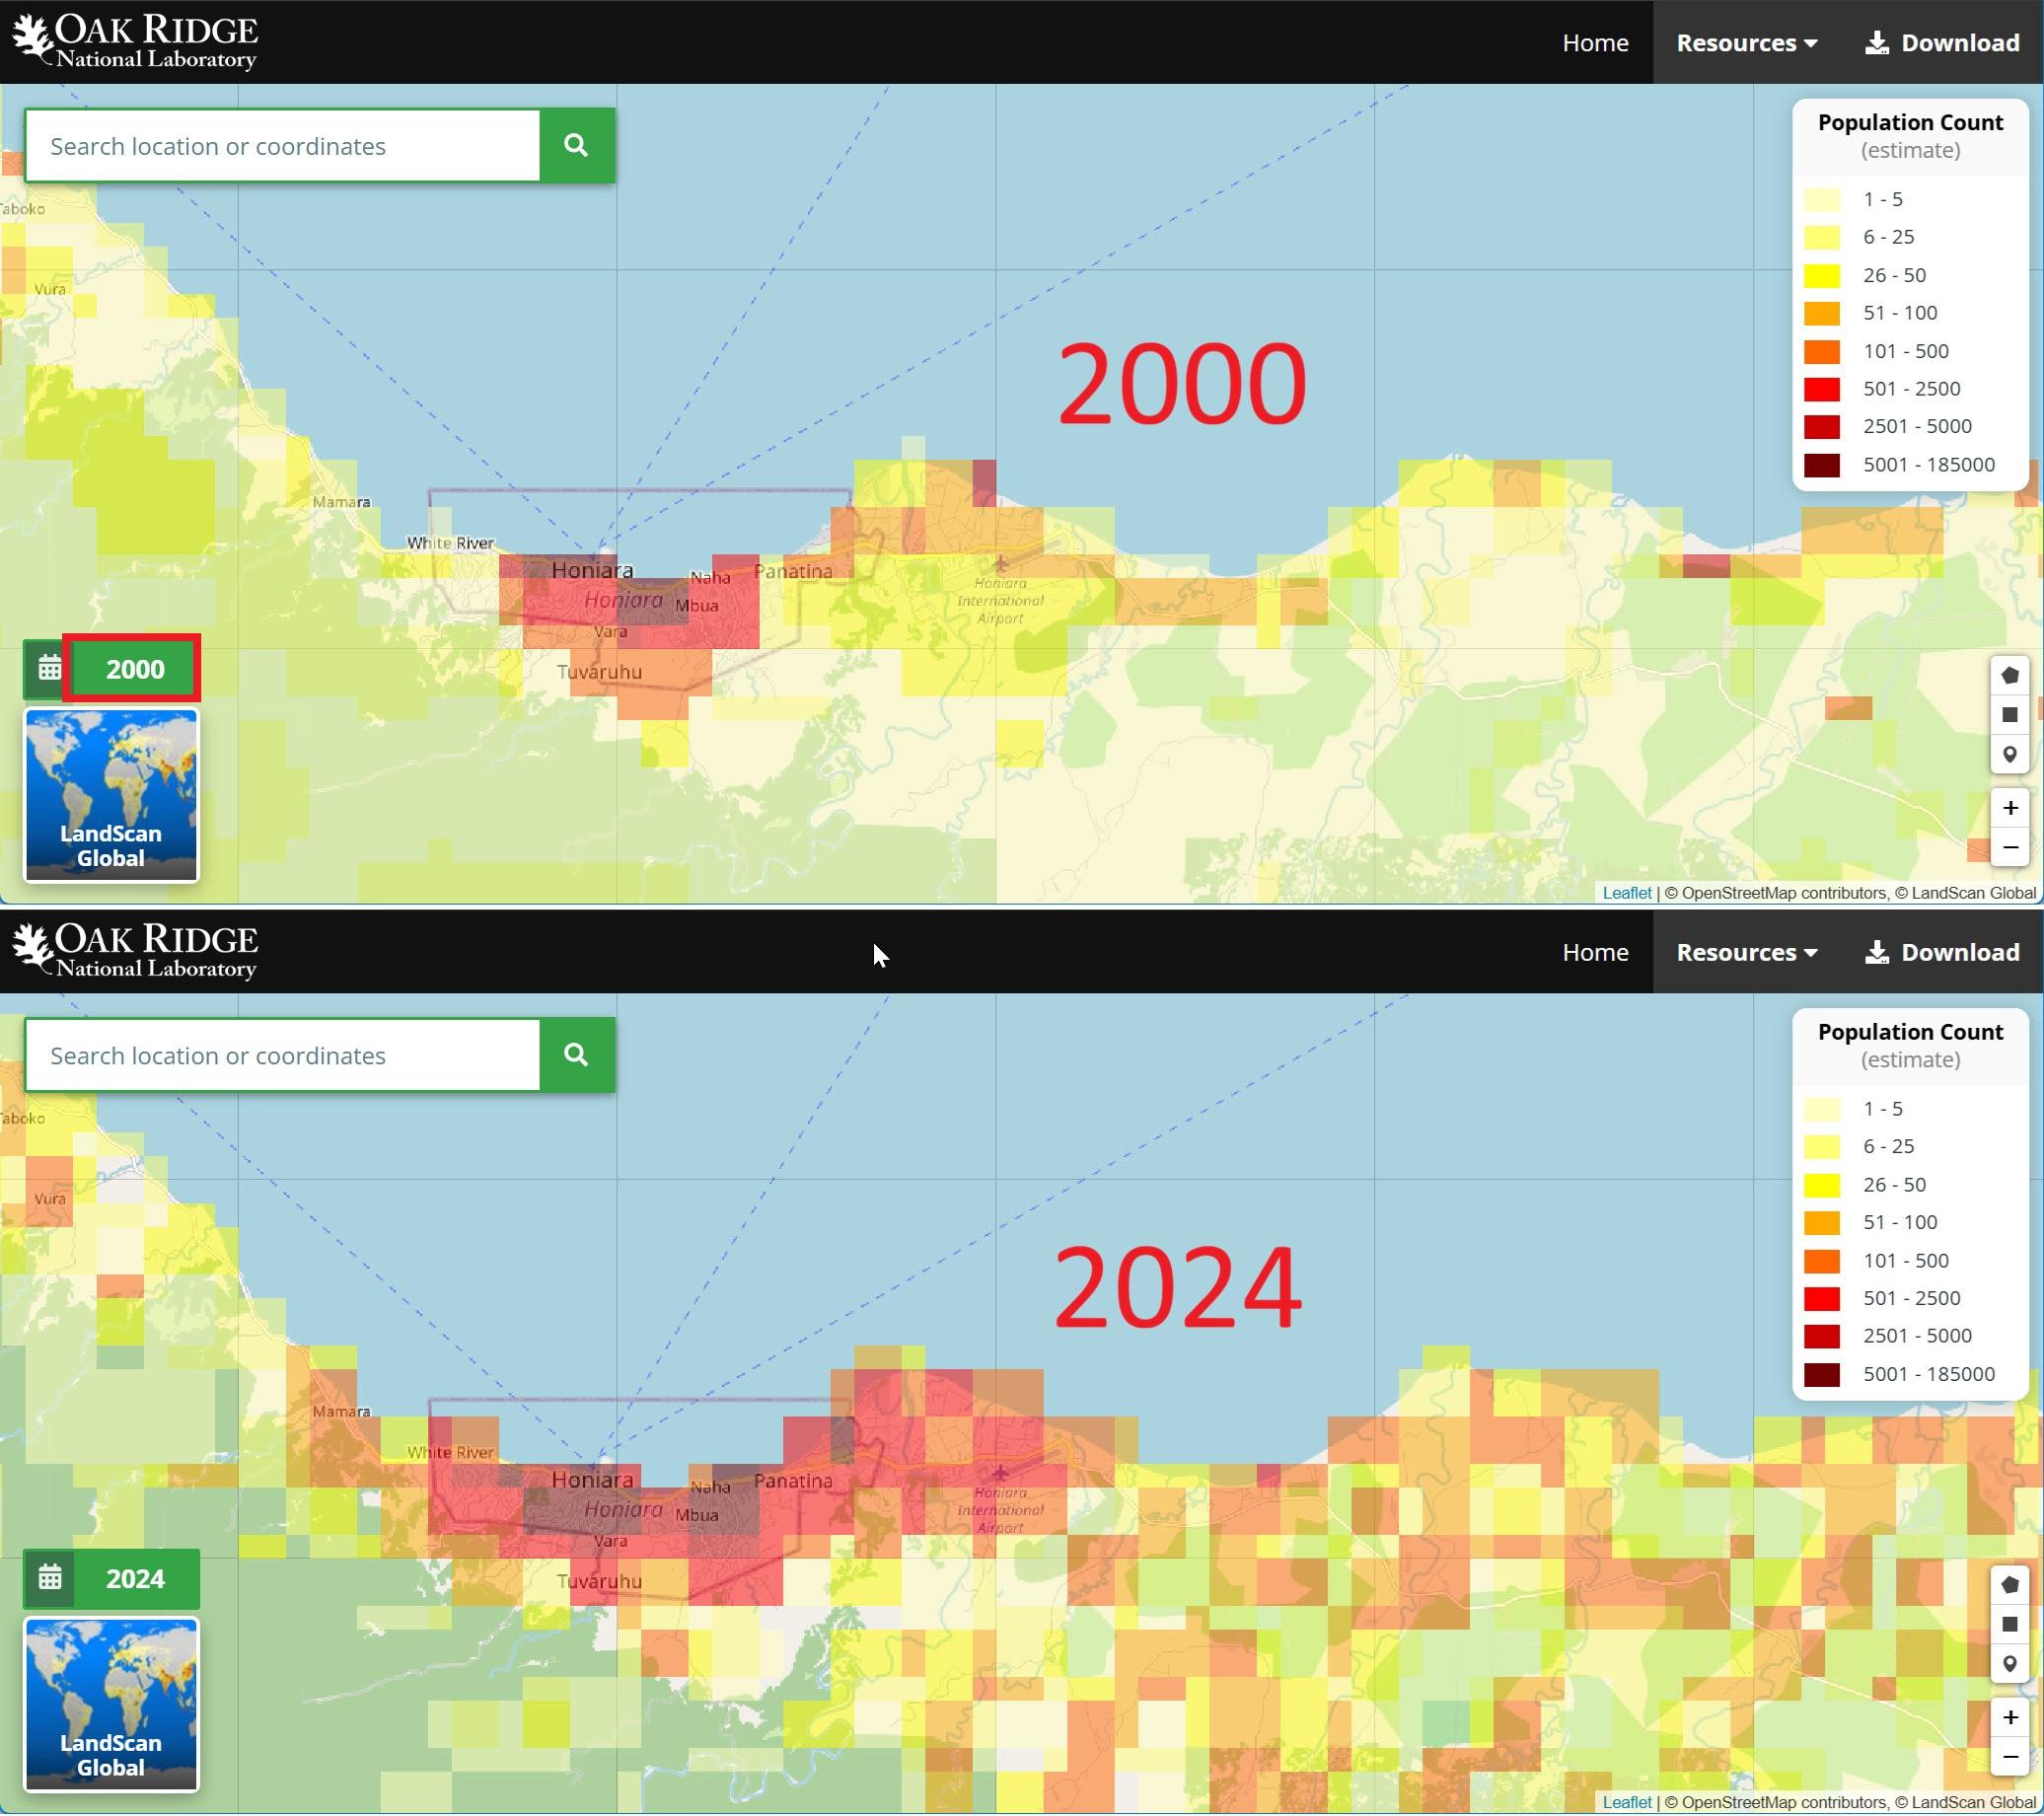The image size is (2044, 1816).
Task: Click the search location field in the 2000 map
Action: click(x=283, y=146)
